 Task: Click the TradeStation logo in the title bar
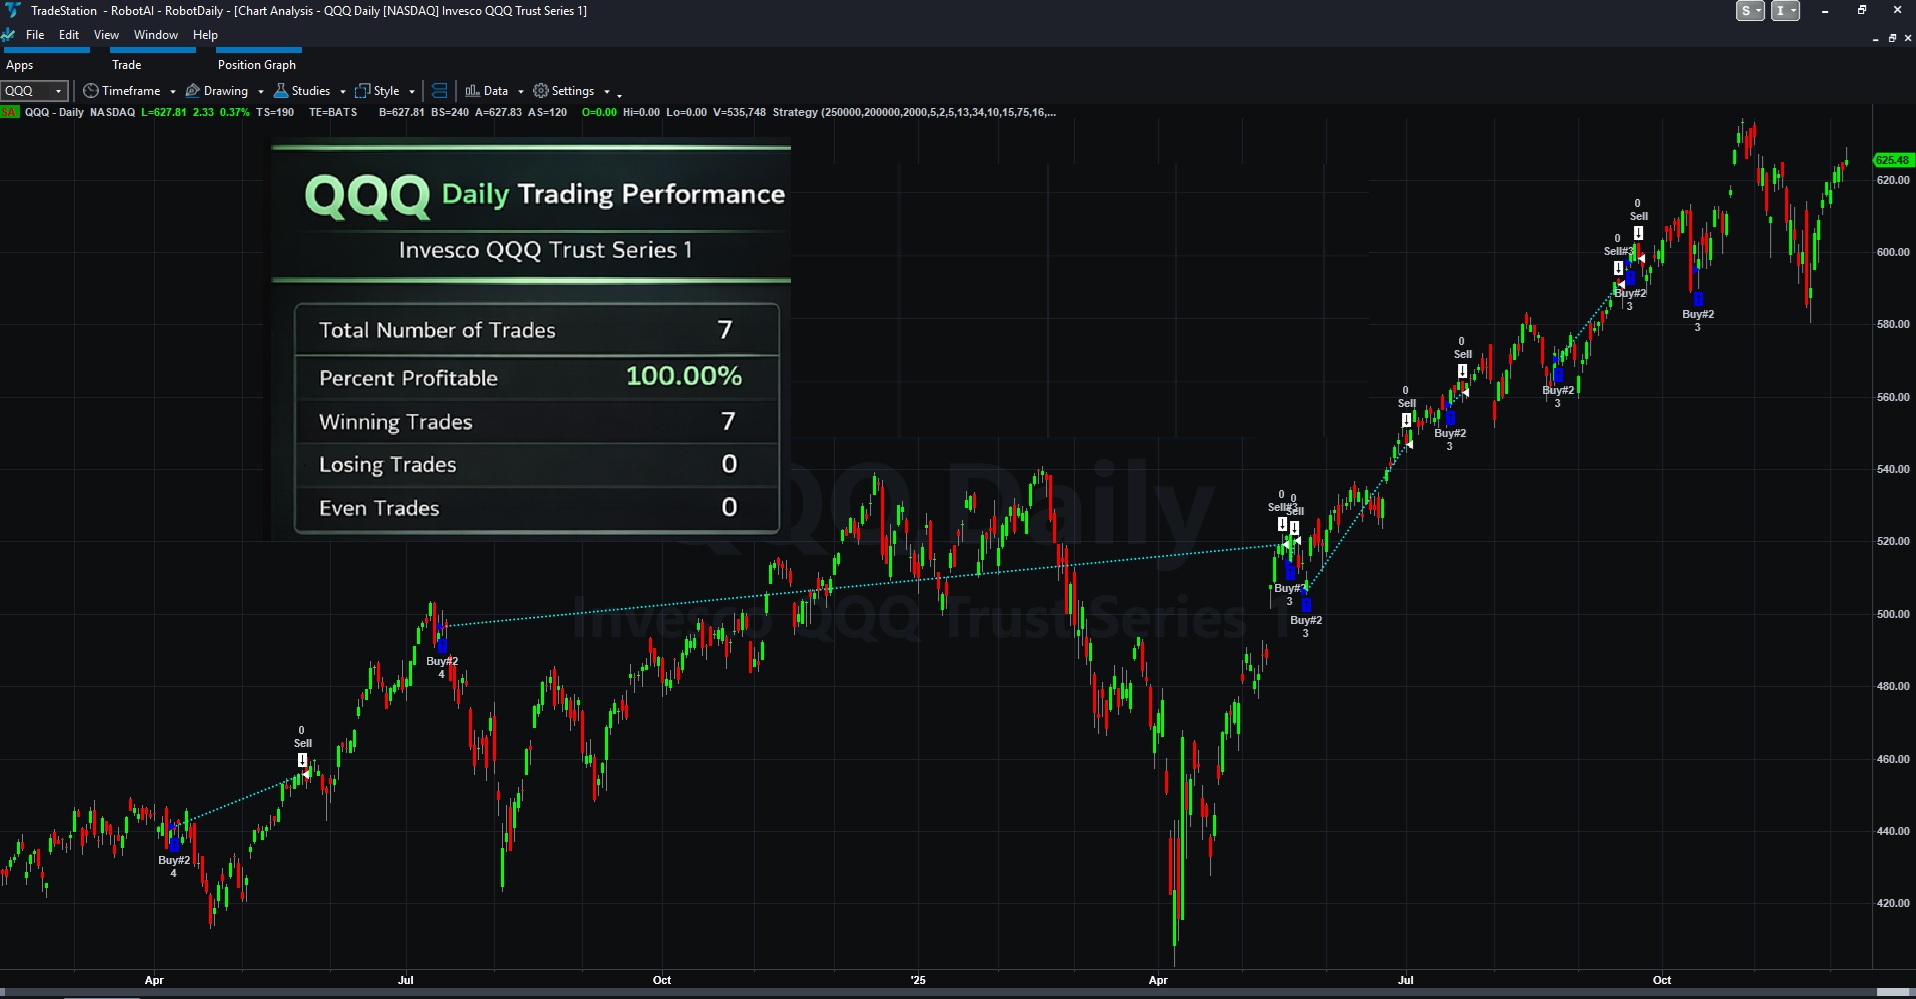coord(11,10)
